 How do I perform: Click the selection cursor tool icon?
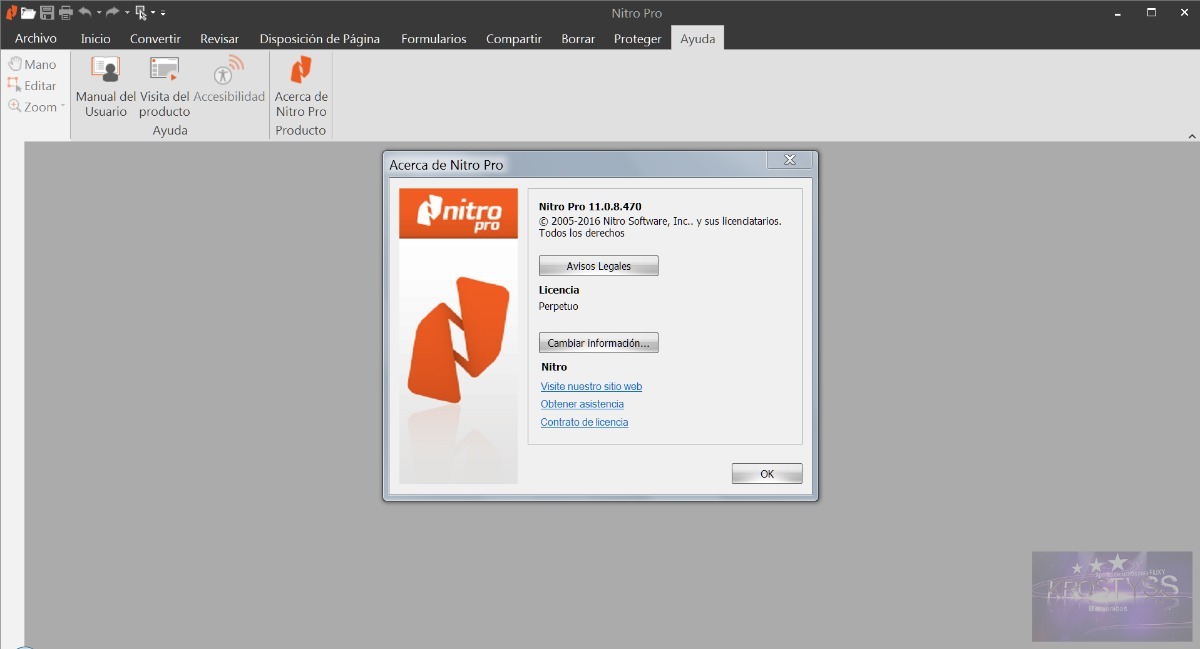pos(141,13)
